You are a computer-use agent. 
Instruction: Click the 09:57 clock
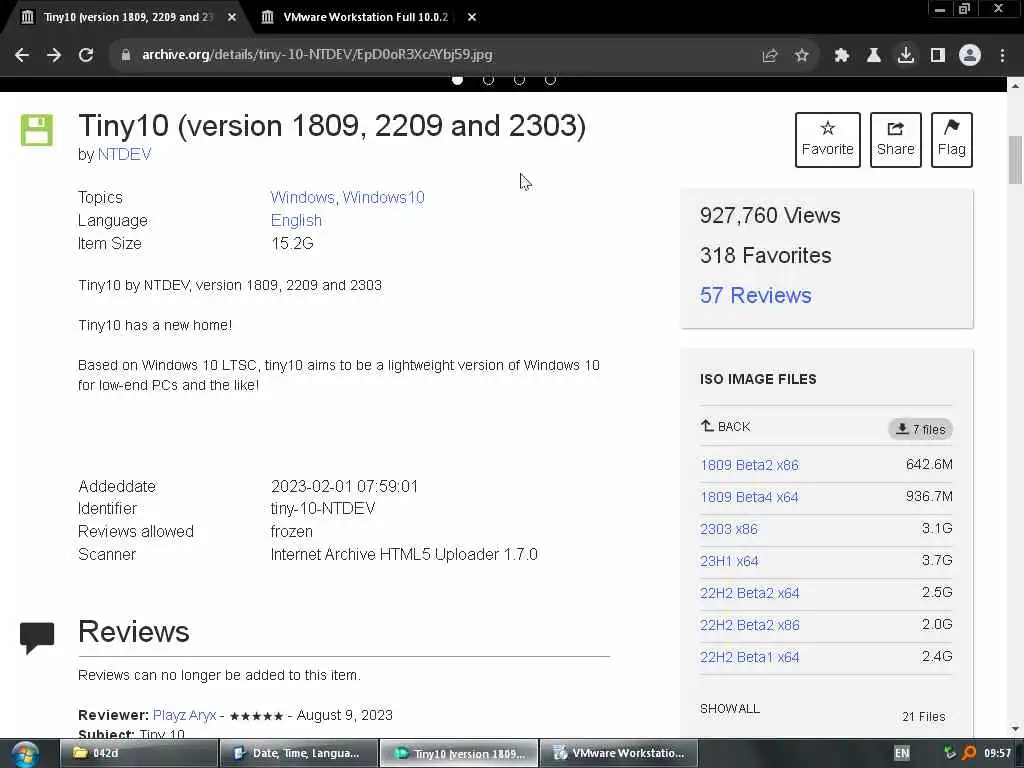[997, 753]
